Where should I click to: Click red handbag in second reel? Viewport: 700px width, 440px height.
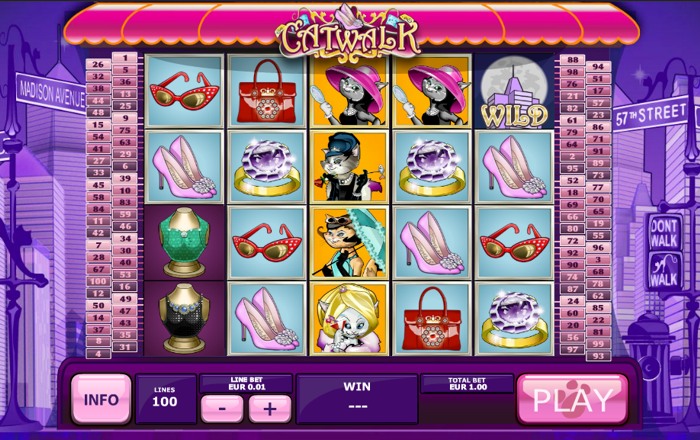[267, 91]
